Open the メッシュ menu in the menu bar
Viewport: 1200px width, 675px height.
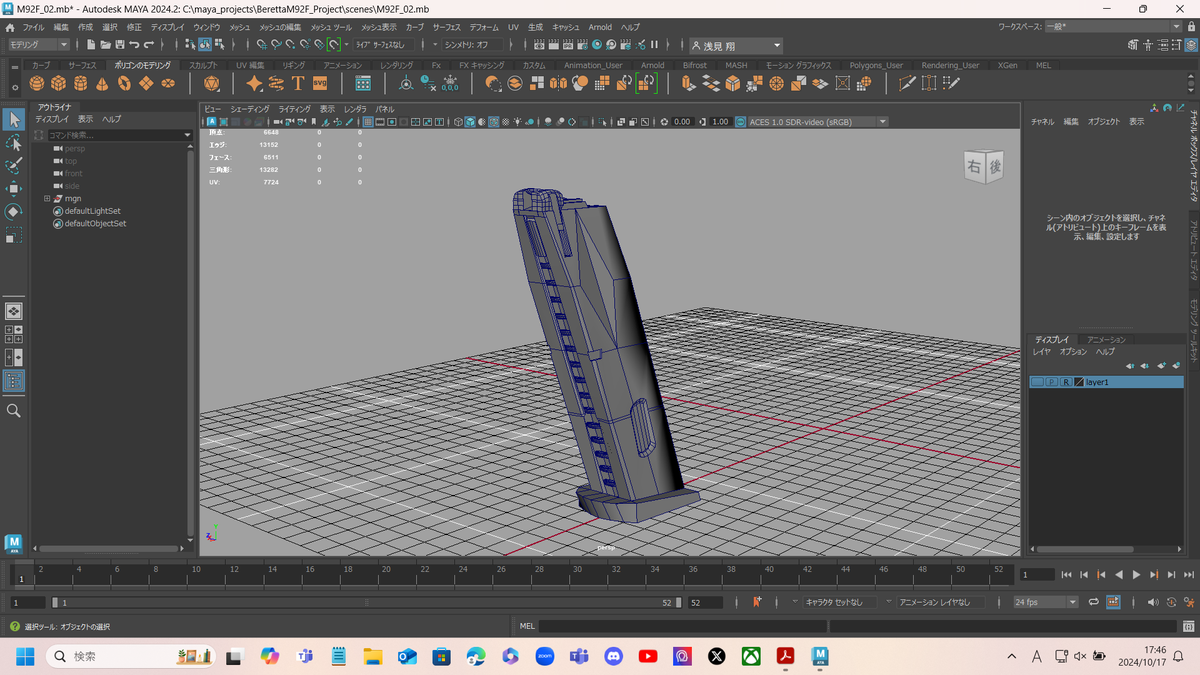(x=240, y=27)
